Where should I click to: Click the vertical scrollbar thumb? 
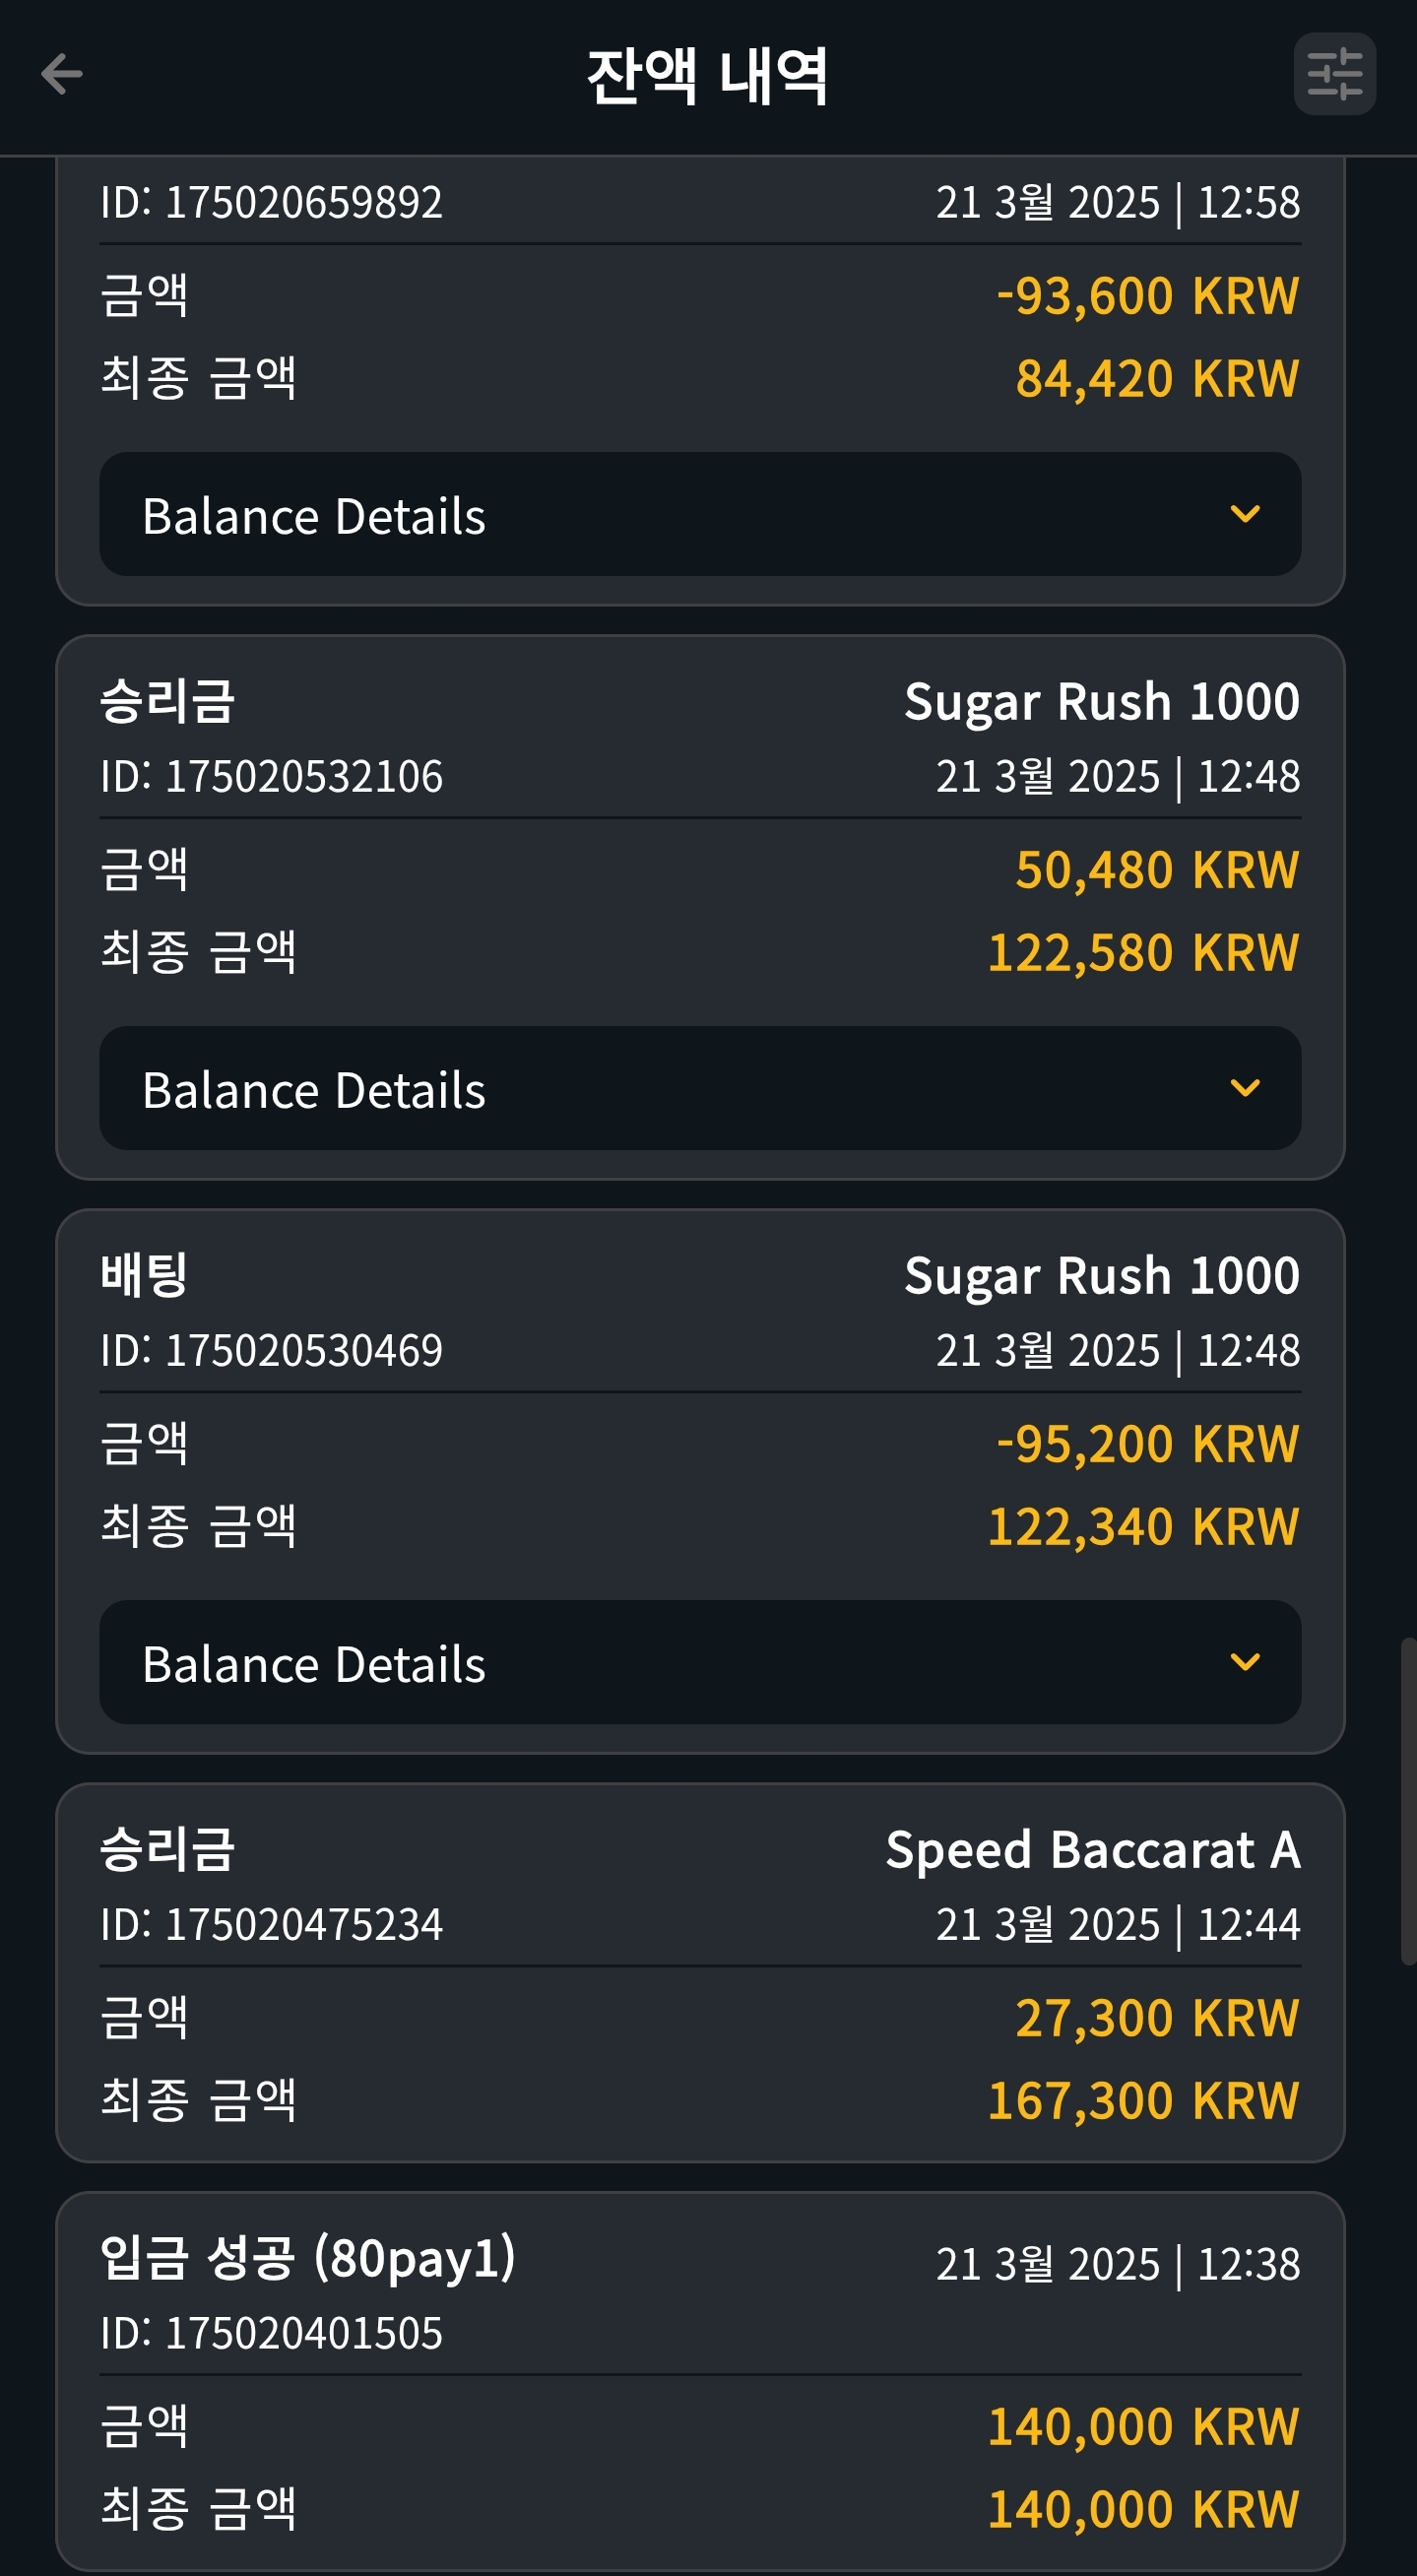[1408, 1802]
